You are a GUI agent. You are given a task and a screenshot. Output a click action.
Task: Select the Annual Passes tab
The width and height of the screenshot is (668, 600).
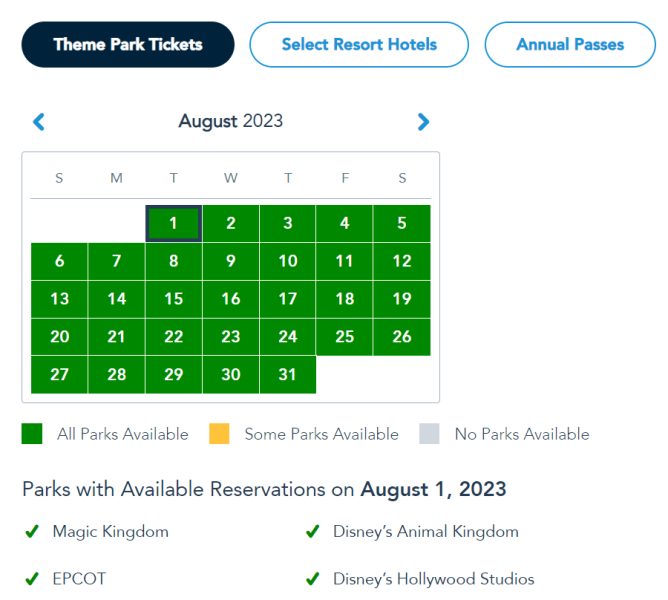click(570, 44)
